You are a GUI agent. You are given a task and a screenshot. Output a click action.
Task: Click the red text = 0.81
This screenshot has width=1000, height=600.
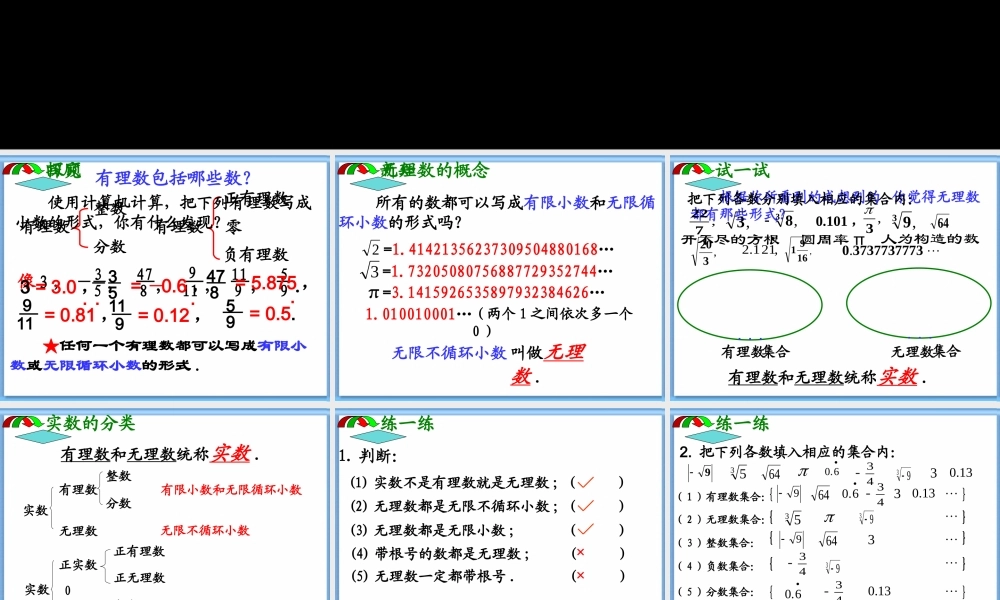[x=70, y=314]
